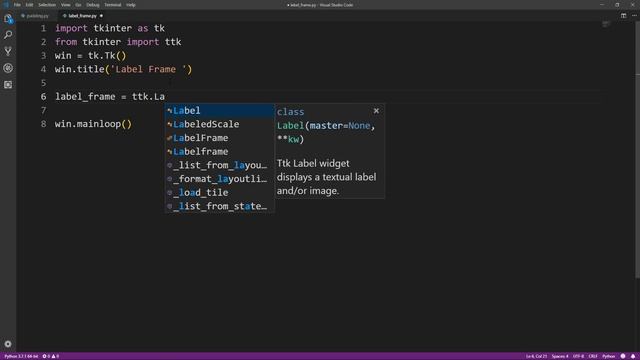Image resolution: width=640 pixels, height=360 pixels.
Task: Choose the LabelFrame suggestion
Action: (220, 138)
